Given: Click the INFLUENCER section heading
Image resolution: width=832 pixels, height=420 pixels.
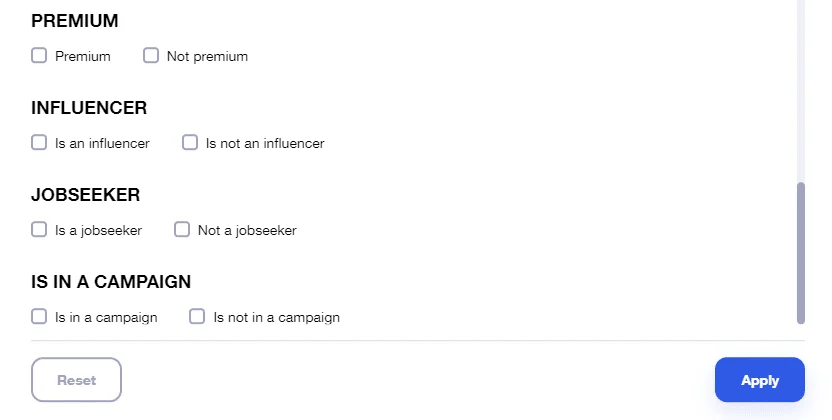Looking at the screenshot, I should (x=89, y=108).
